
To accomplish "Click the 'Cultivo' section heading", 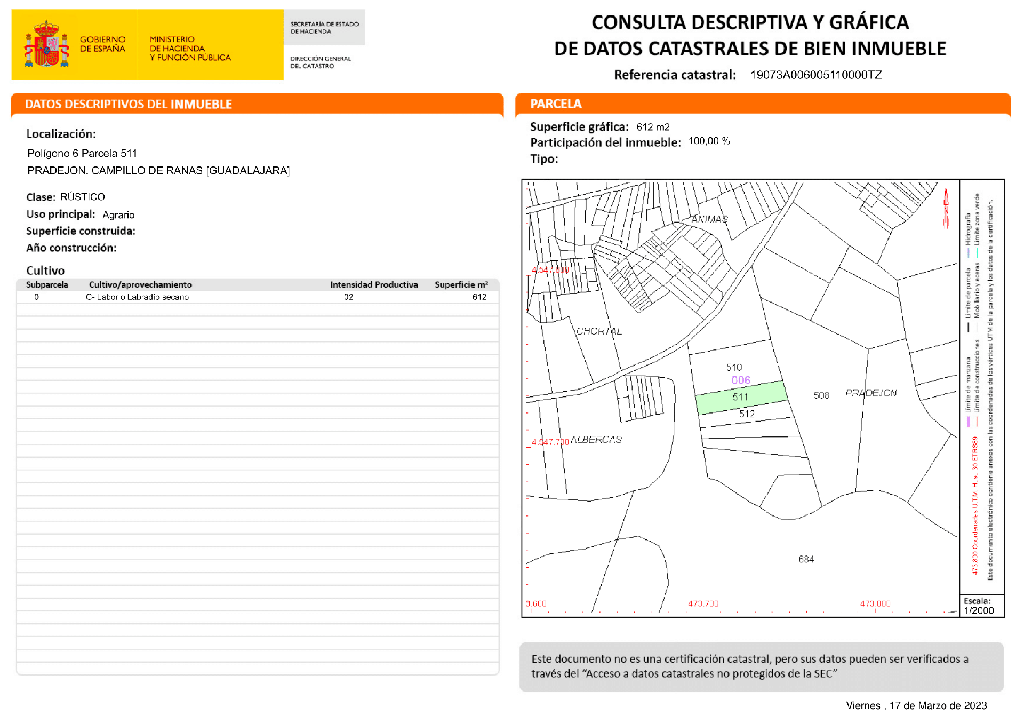I will pyautogui.click(x=46, y=270).
